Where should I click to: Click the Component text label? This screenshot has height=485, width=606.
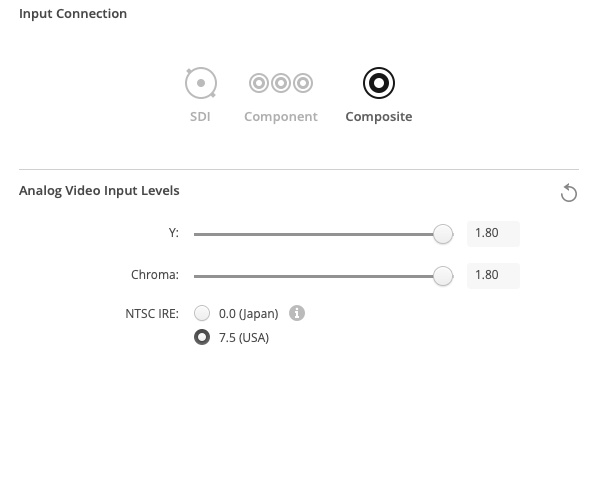(x=281, y=117)
